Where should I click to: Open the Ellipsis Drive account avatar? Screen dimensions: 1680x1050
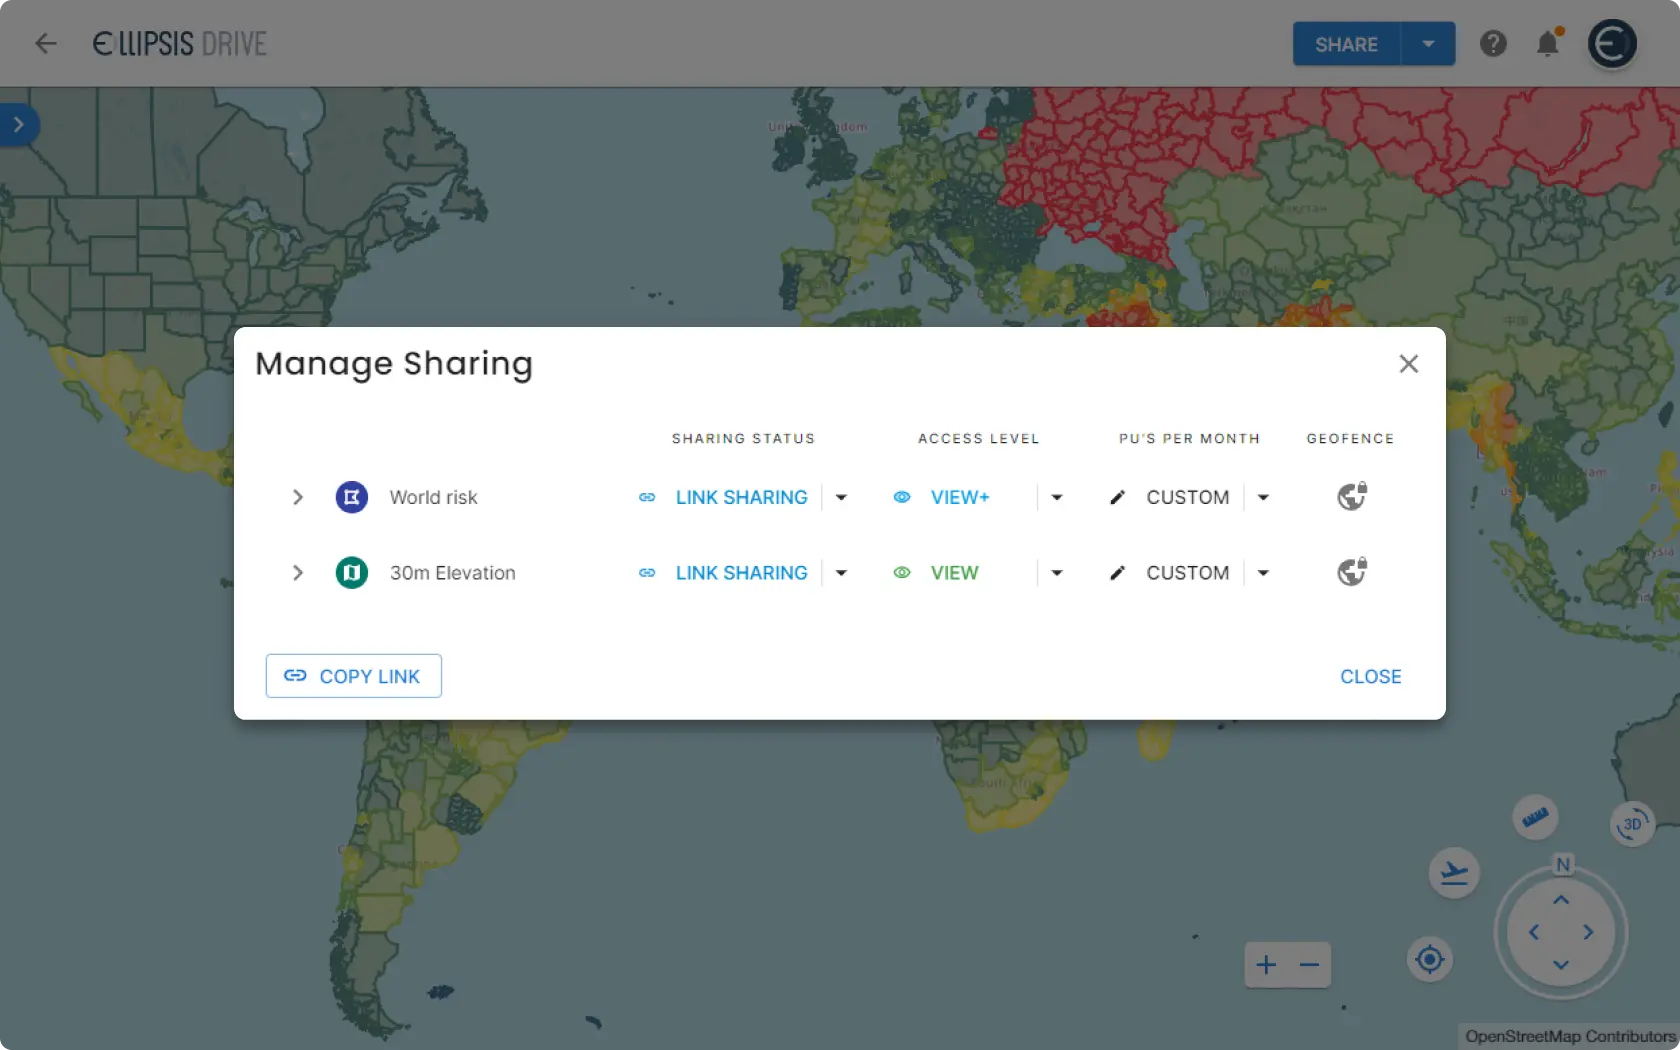click(x=1612, y=44)
